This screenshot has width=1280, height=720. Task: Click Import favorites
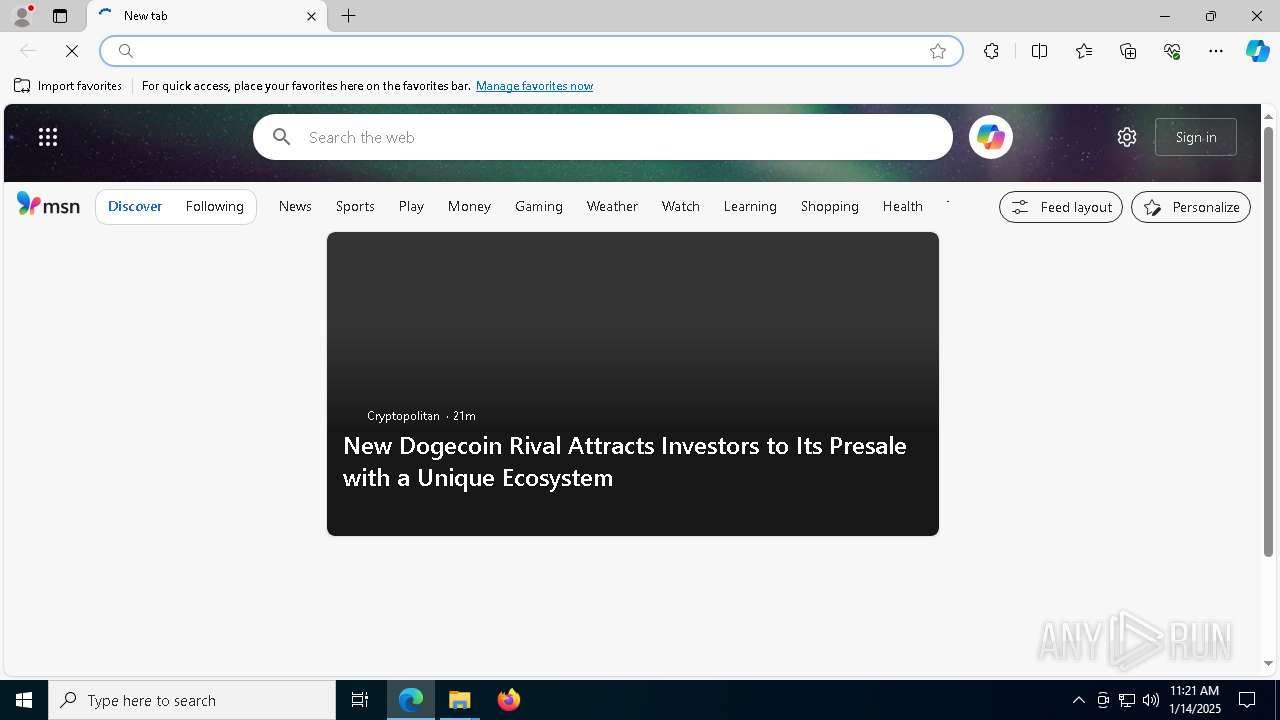point(68,86)
